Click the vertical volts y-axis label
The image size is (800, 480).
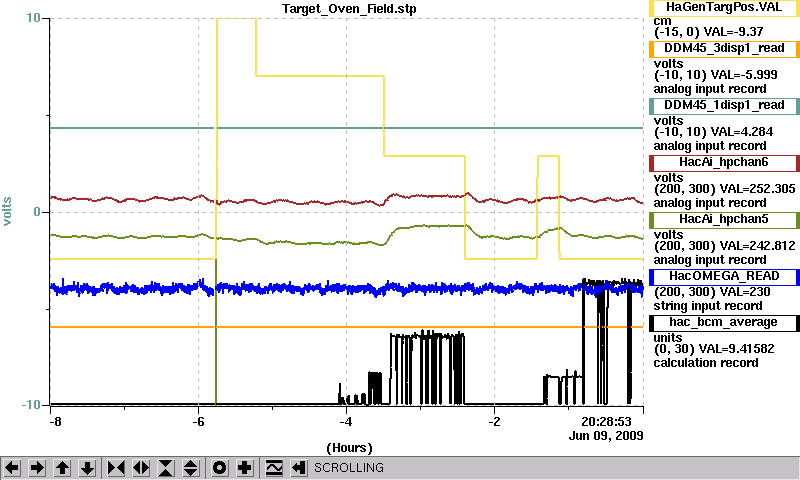pyautogui.click(x=7, y=212)
